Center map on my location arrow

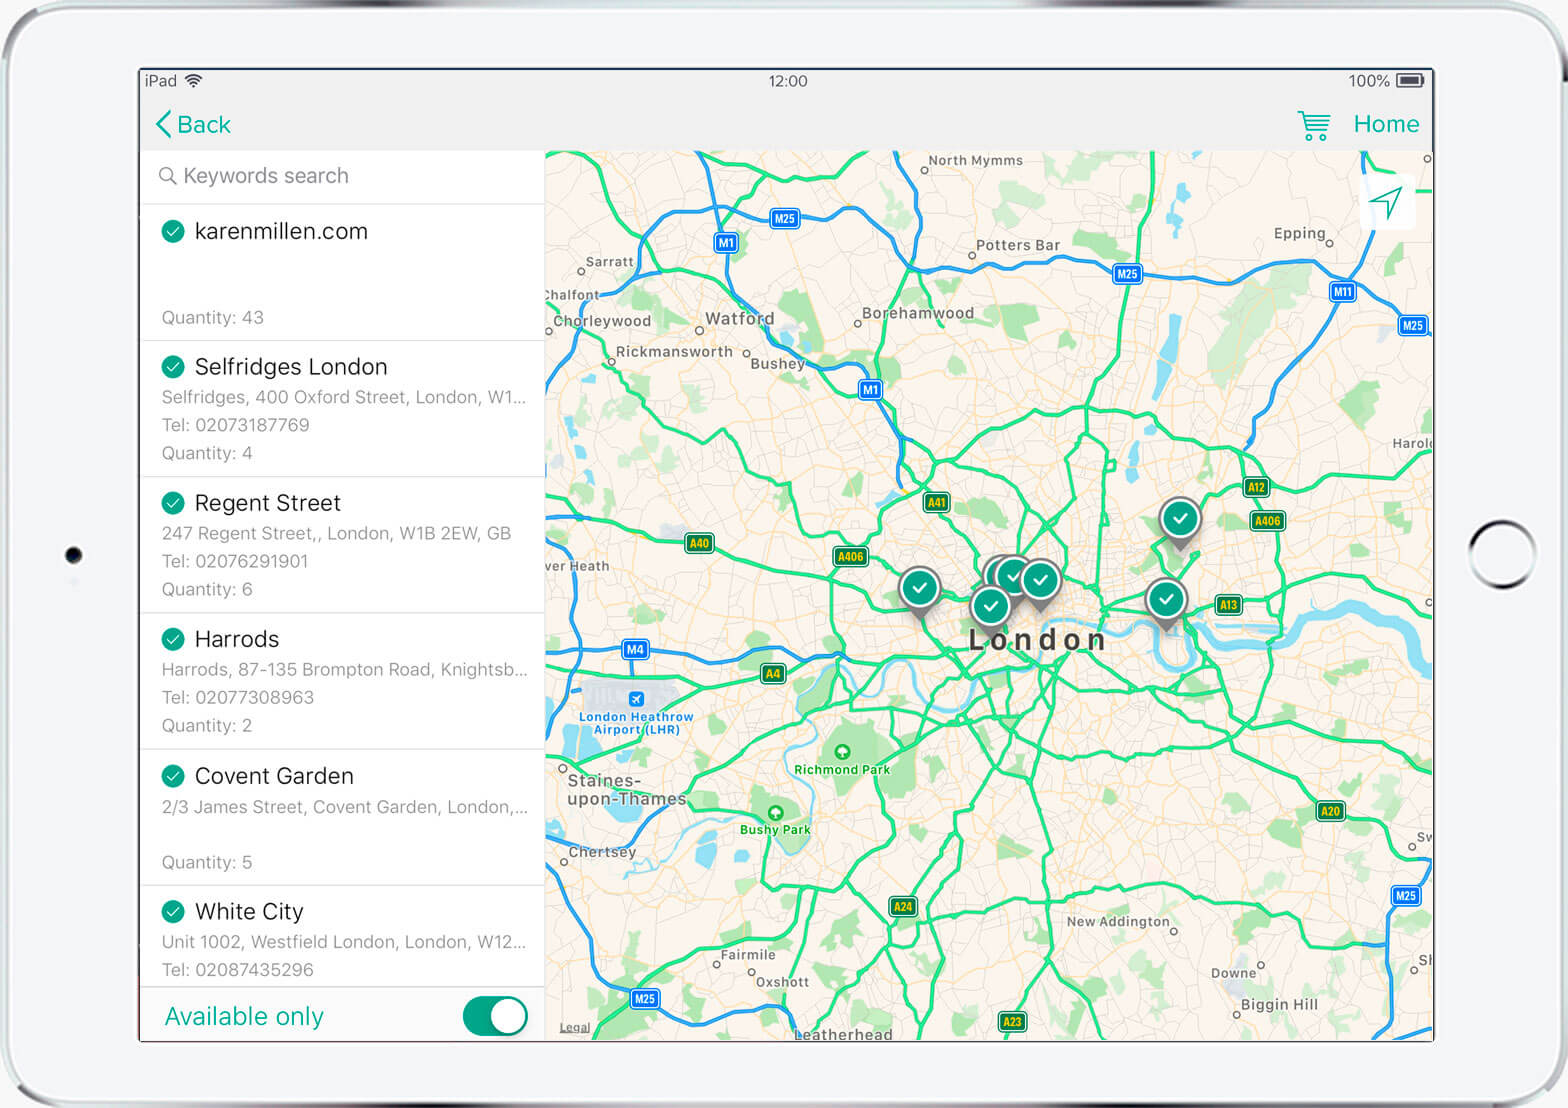(1386, 202)
